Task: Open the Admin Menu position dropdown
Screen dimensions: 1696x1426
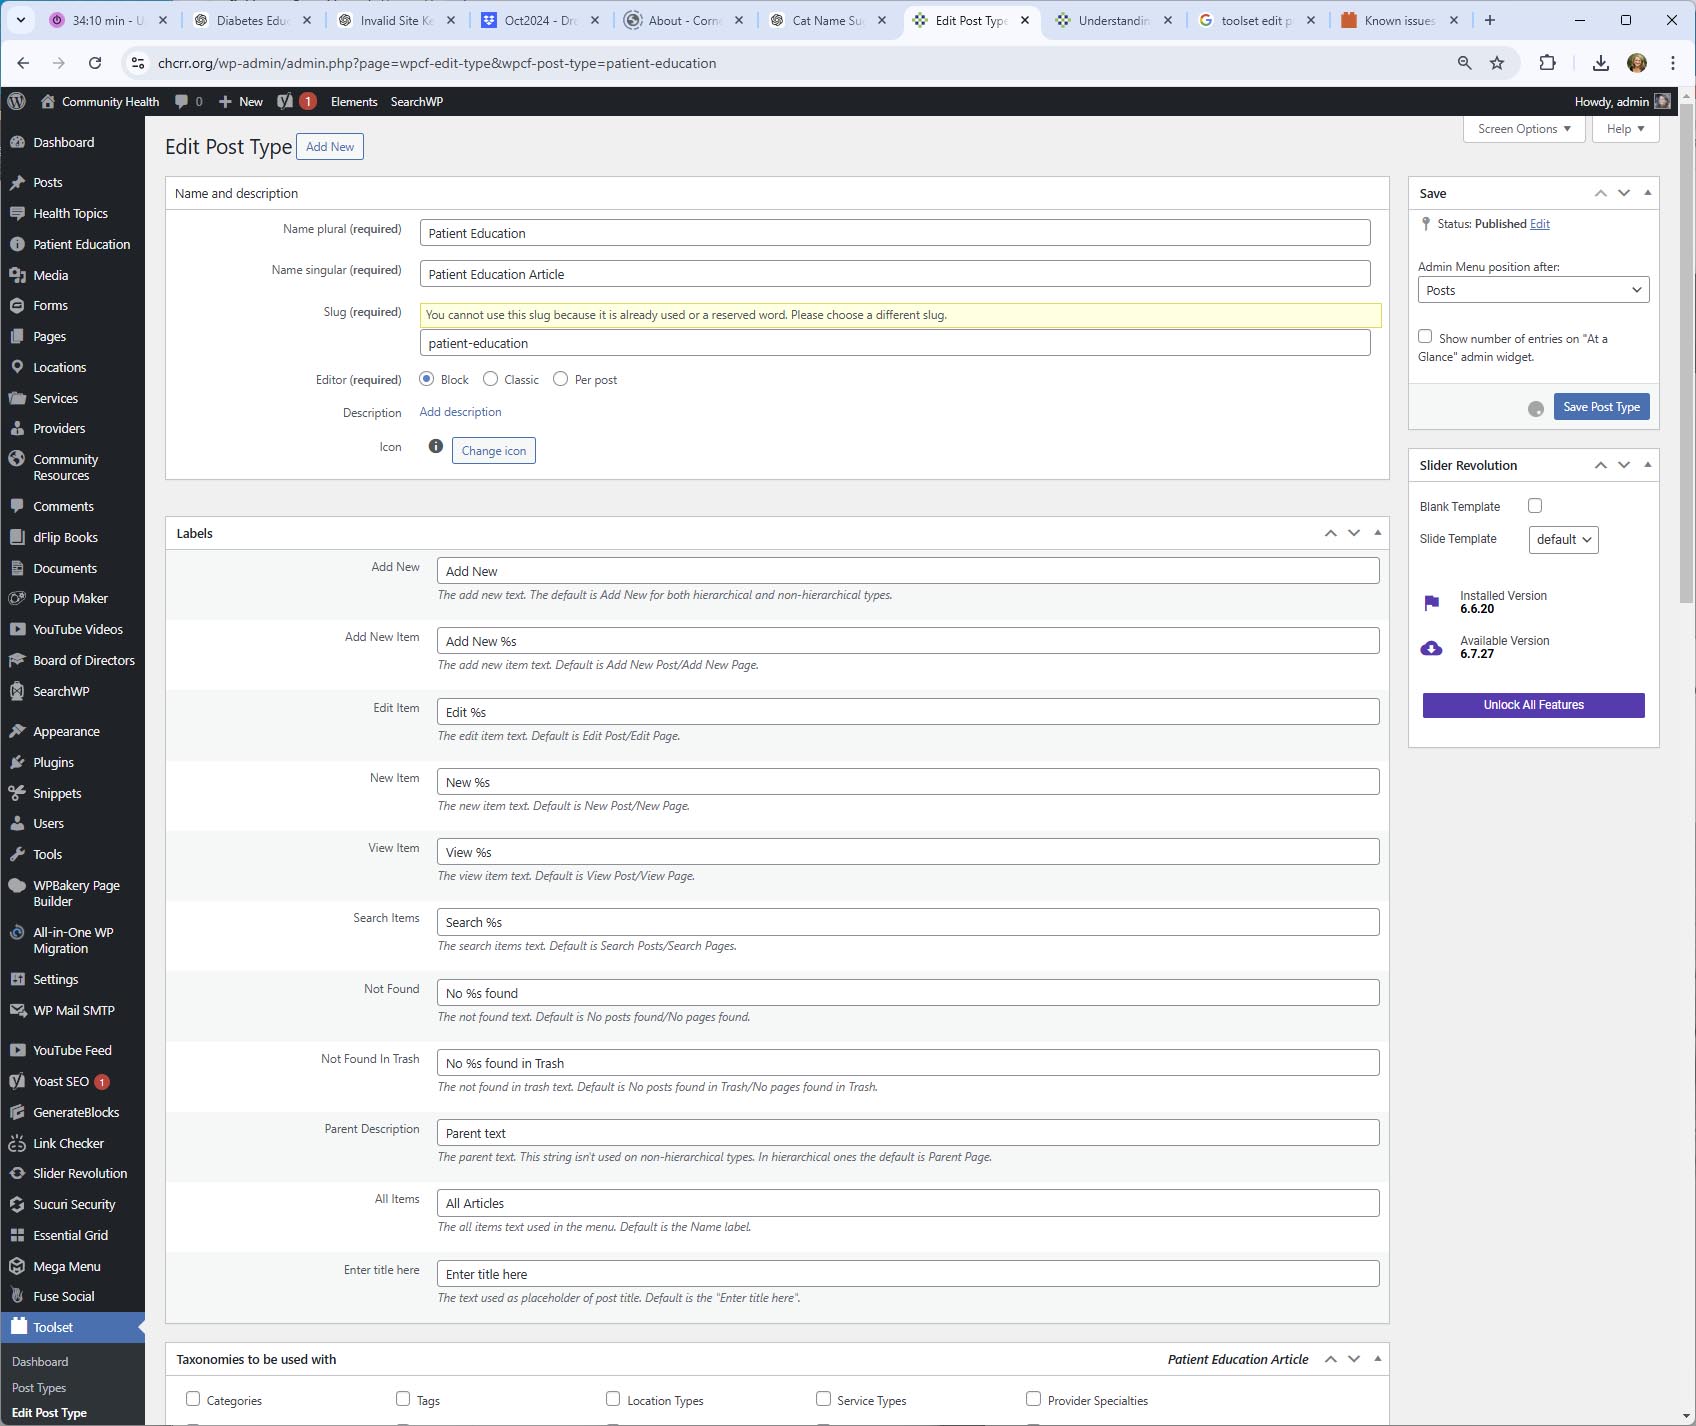Action: pyautogui.click(x=1533, y=290)
